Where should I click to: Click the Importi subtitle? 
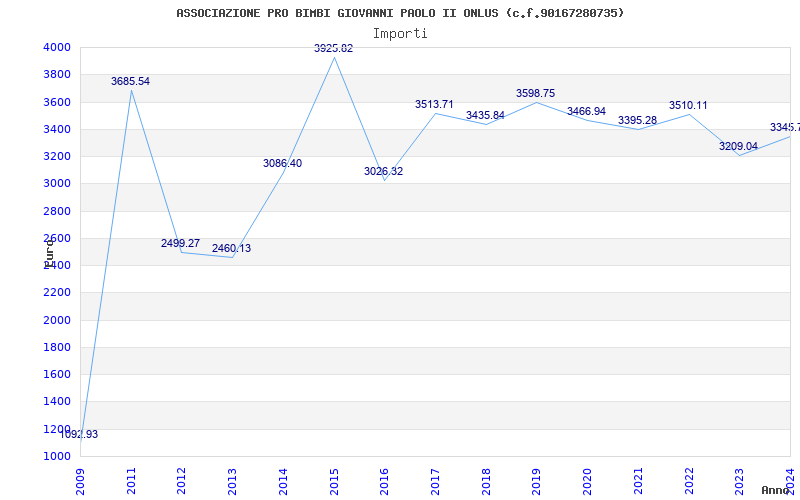pos(400,34)
